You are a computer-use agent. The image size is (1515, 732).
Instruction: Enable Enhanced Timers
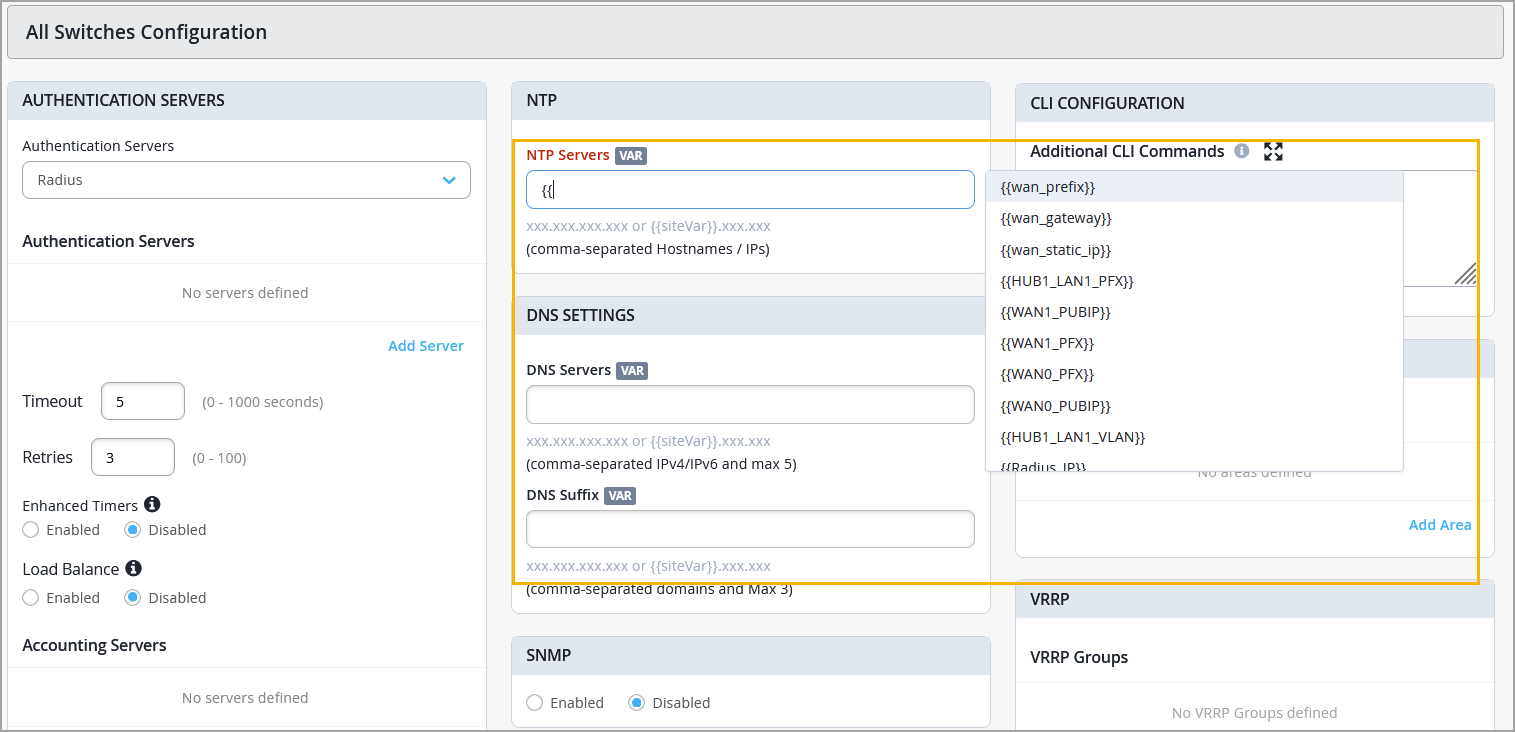point(31,530)
